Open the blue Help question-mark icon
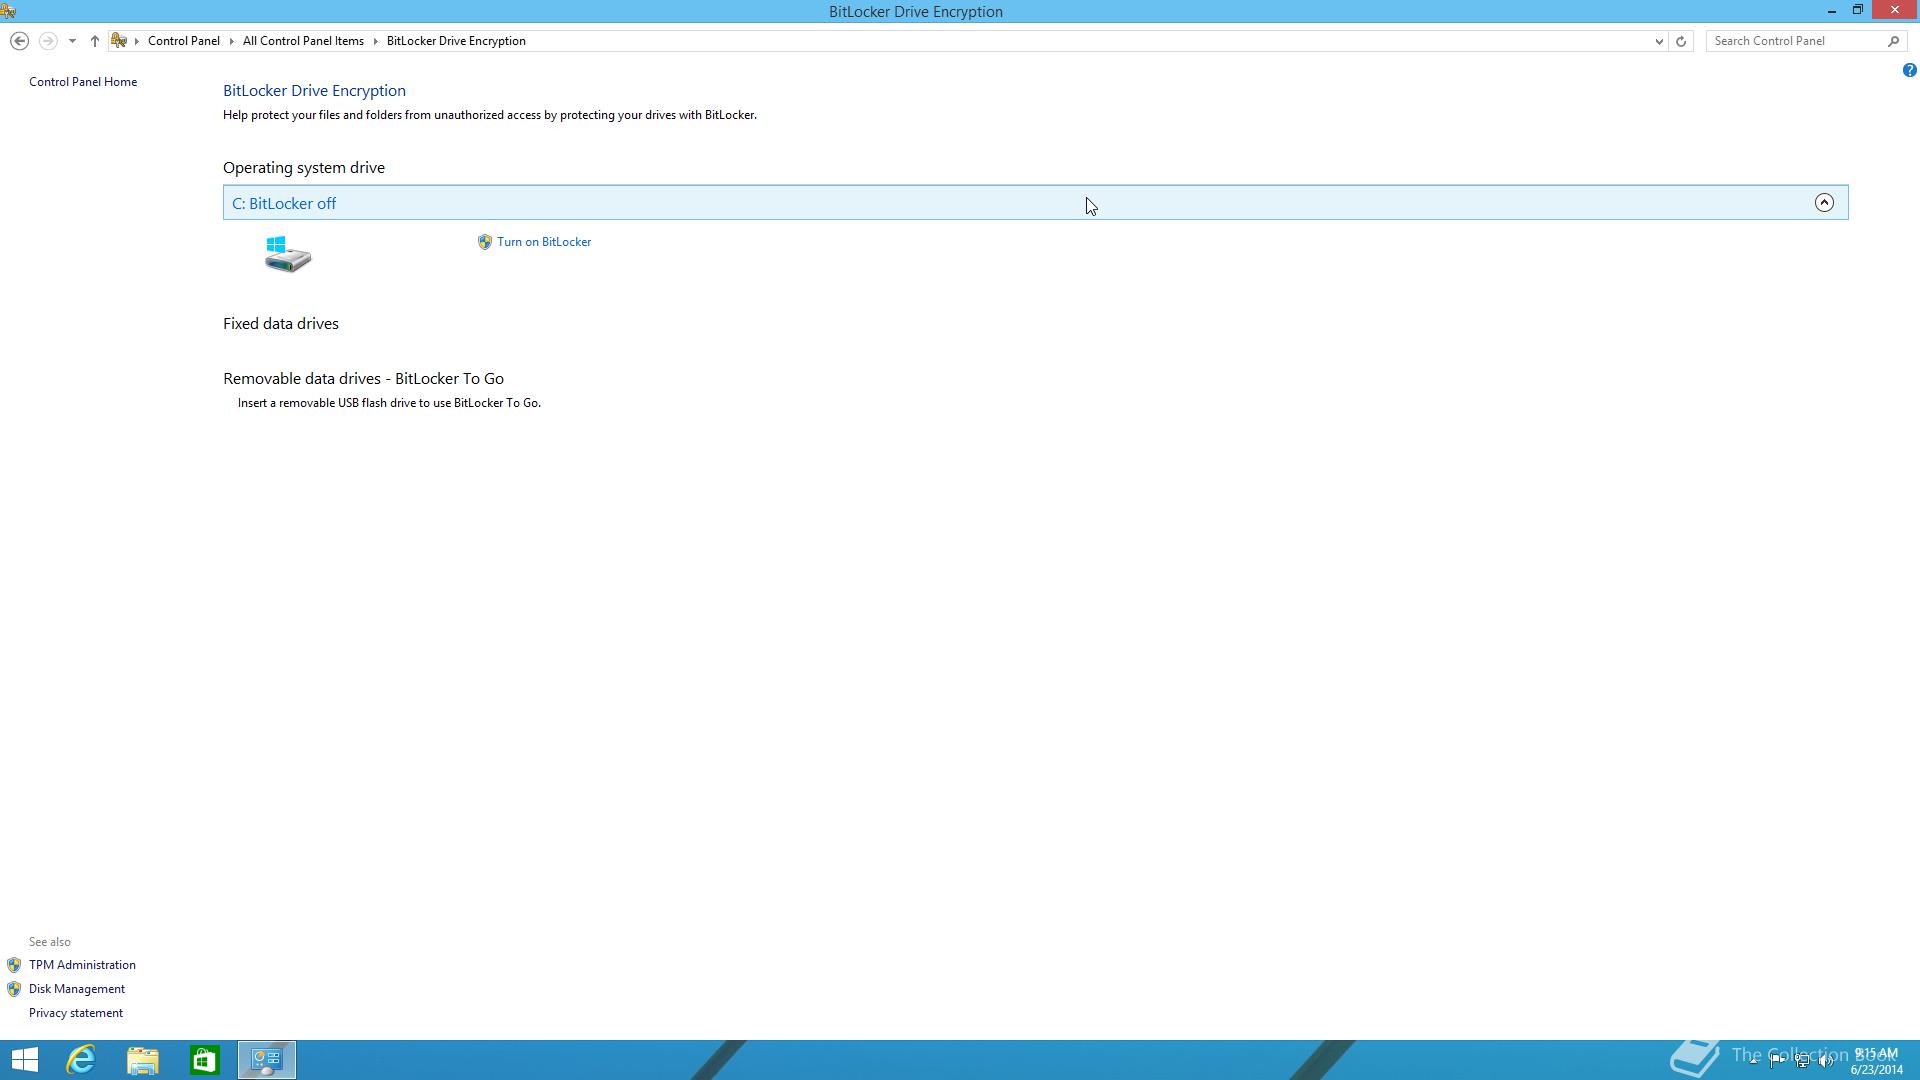Image resolution: width=1920 pixels, height=1080 pixels. [x=1909, y=70]
